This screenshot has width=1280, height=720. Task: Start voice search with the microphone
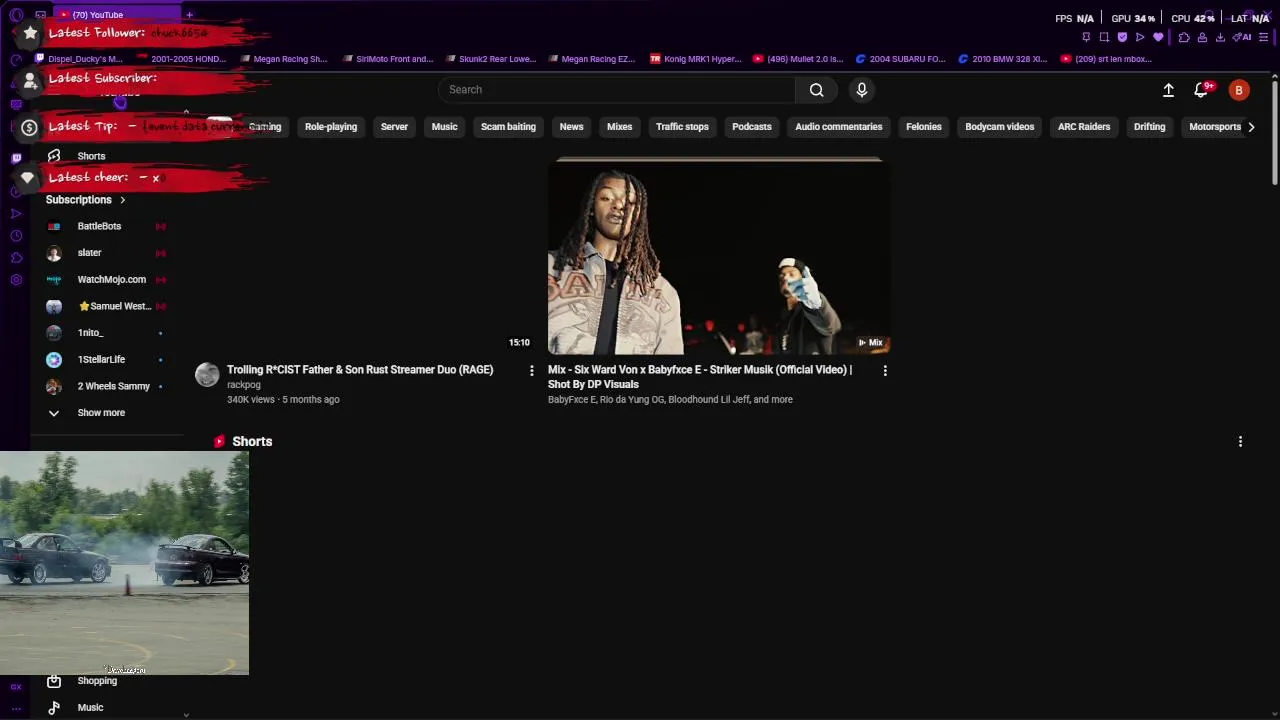[x=862, y=90]
